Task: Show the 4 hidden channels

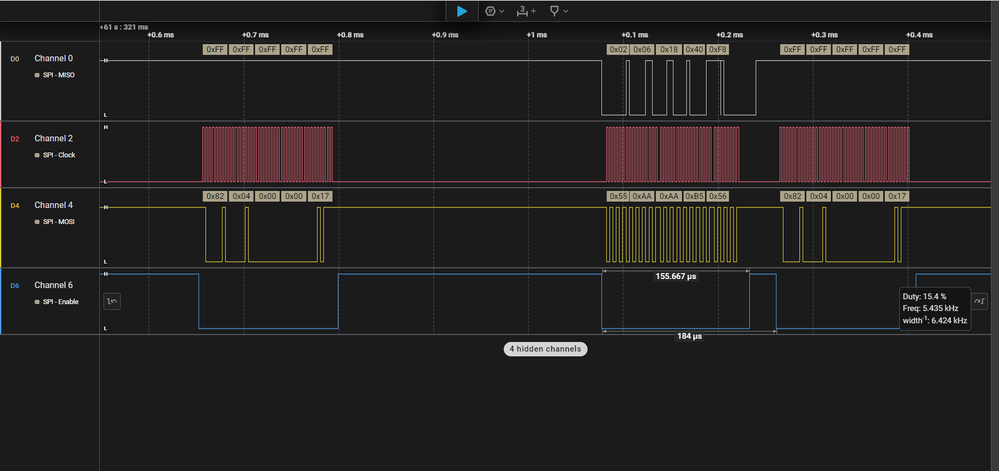Action: (x=545, y=349)
